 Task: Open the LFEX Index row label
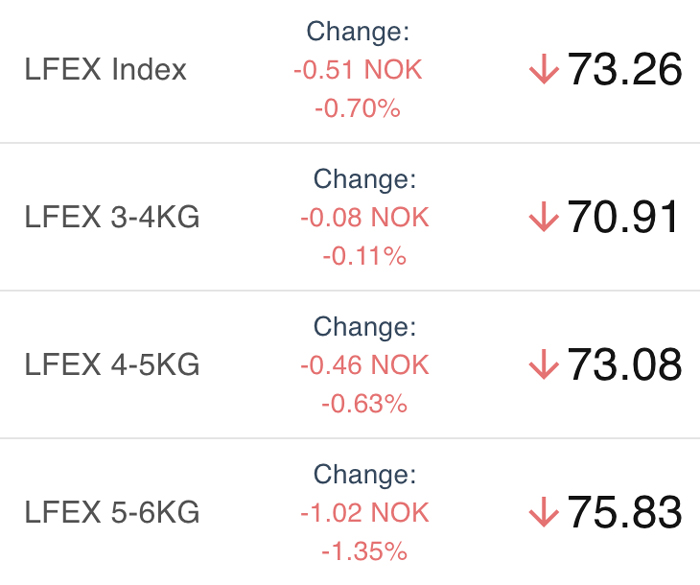pos(105,69)
